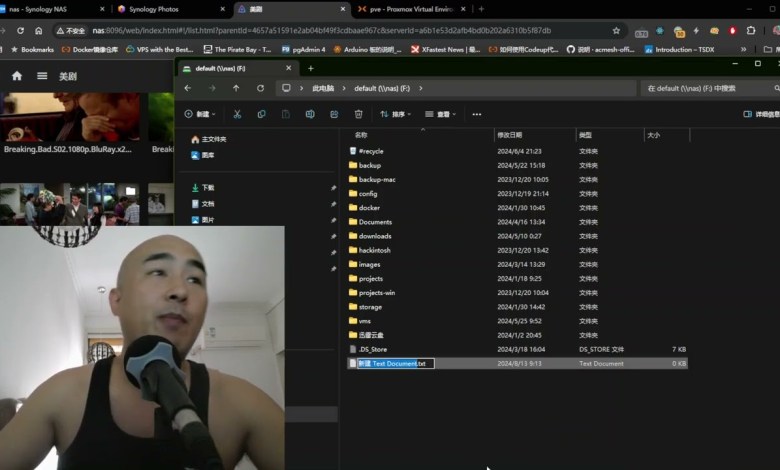
Task: Open the pgAdmin 4 bookmark
Action: (304, 49)
